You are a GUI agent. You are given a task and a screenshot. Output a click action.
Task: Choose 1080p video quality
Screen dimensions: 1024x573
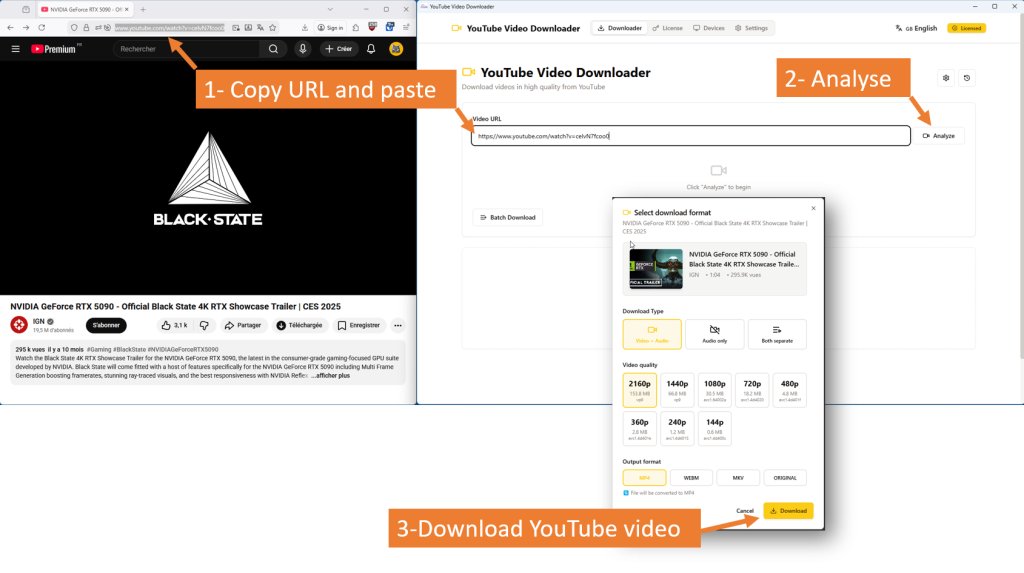[714, 390]
